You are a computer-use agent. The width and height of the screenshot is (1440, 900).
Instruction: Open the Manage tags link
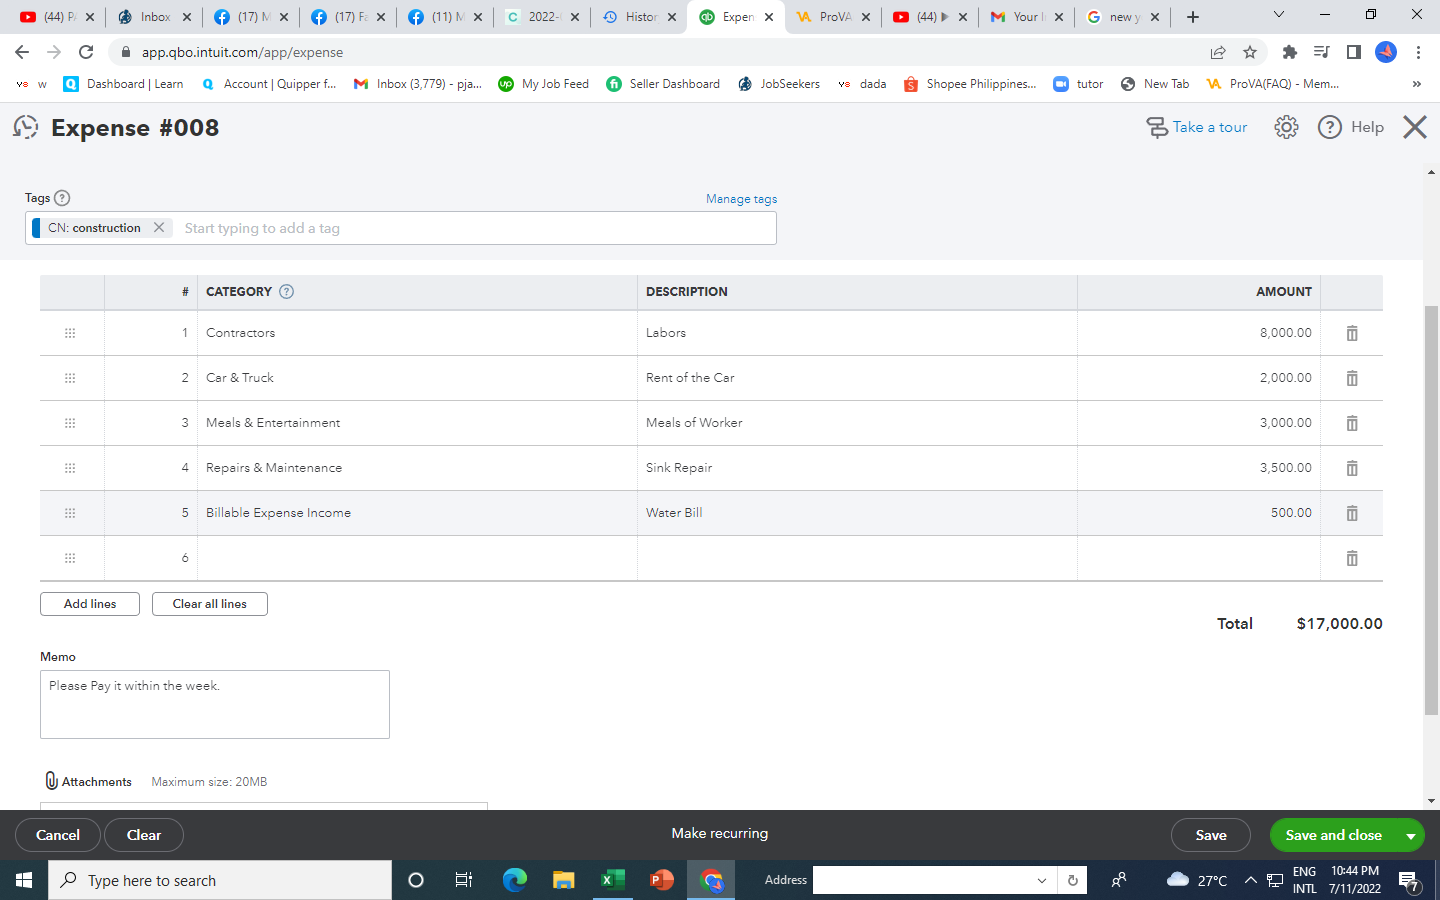click(741, 199)
